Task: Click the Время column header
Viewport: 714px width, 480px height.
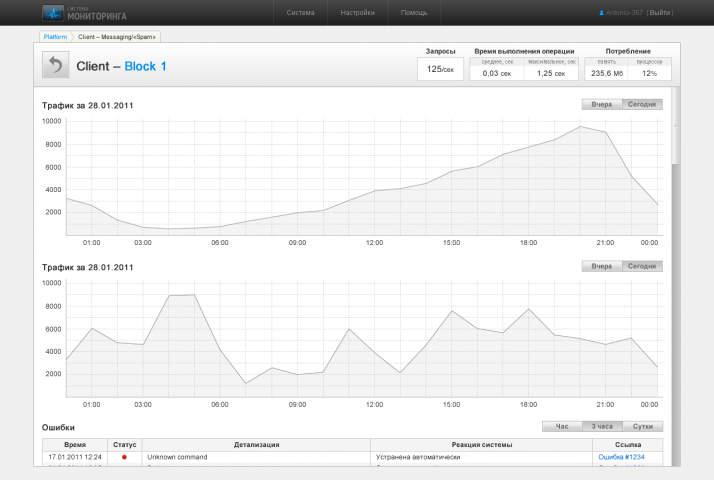Action: (x=75, y=445)
